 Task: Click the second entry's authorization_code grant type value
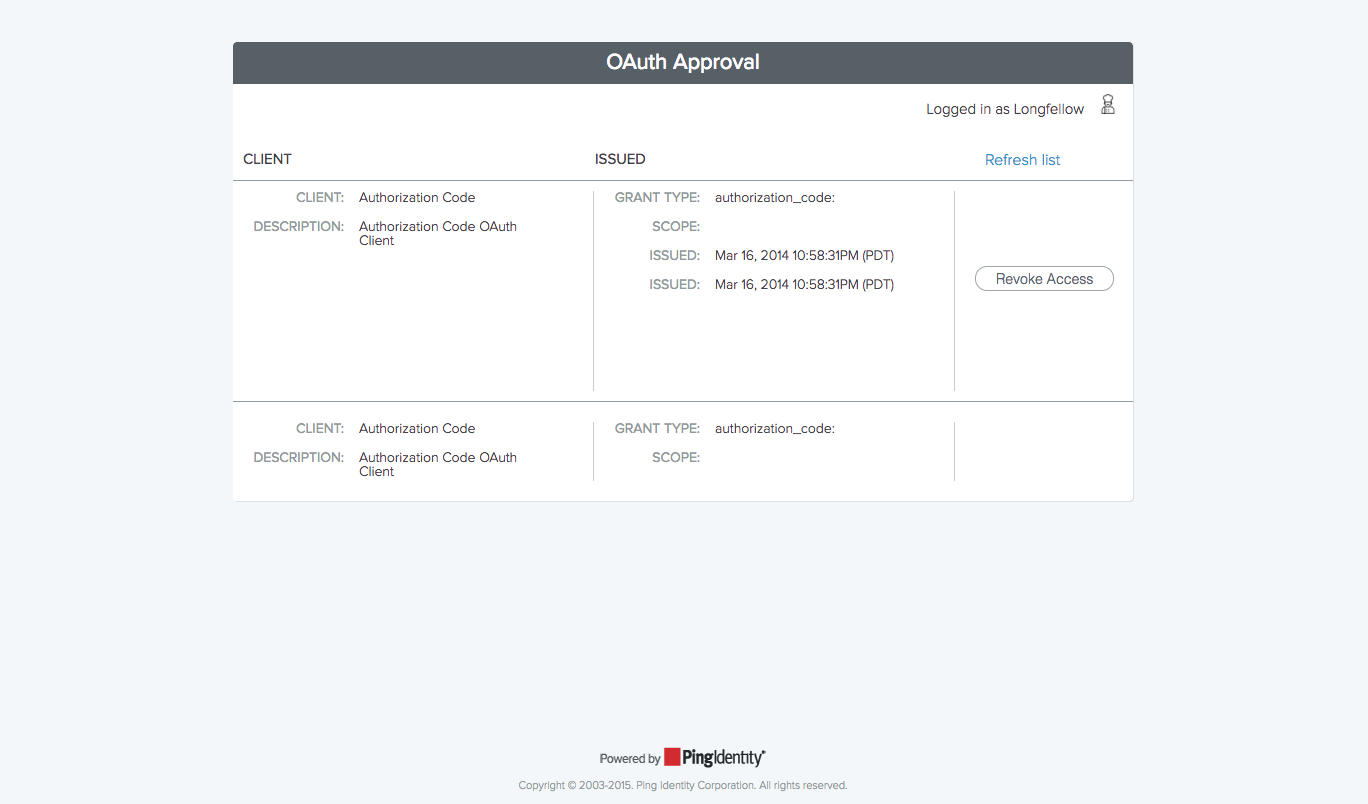[774, 429]
